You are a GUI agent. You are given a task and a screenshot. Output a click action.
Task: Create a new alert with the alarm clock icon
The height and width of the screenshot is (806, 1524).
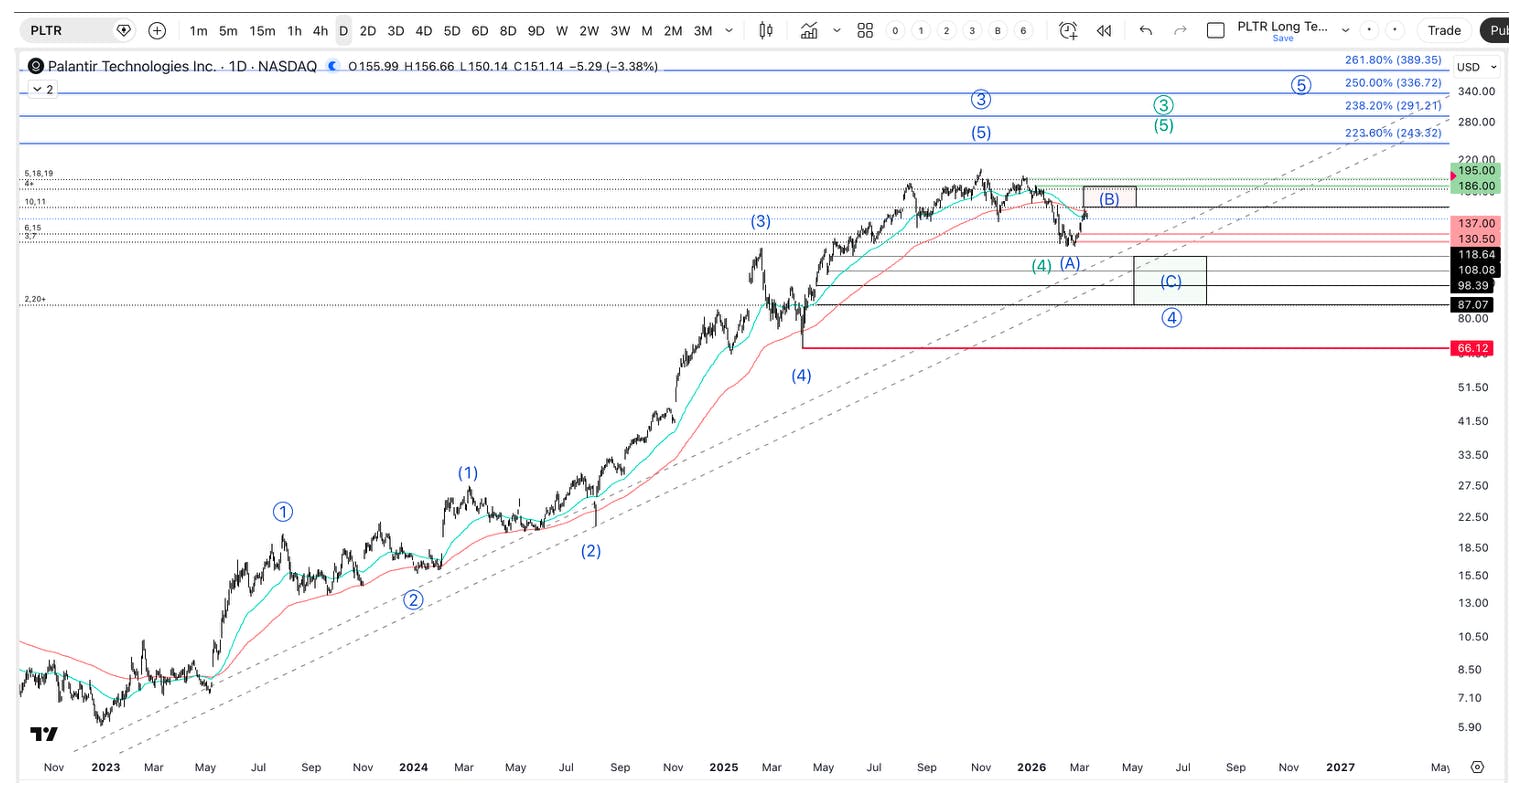[x=1068, y=30]
